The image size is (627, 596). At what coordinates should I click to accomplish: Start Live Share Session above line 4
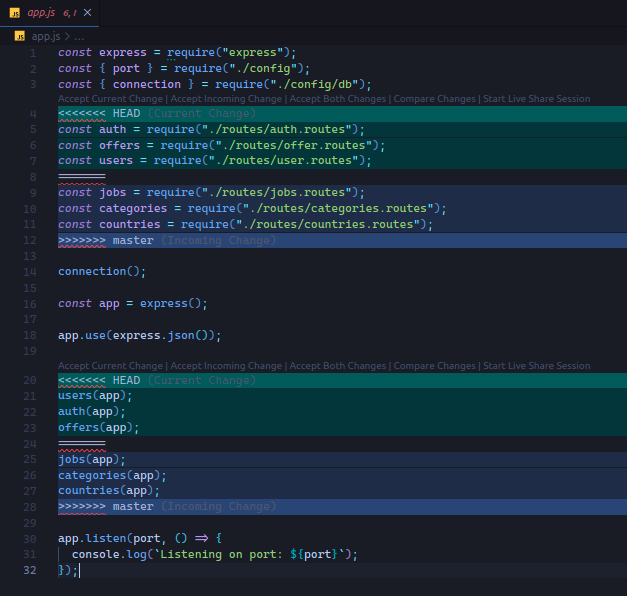pos(537,99)
